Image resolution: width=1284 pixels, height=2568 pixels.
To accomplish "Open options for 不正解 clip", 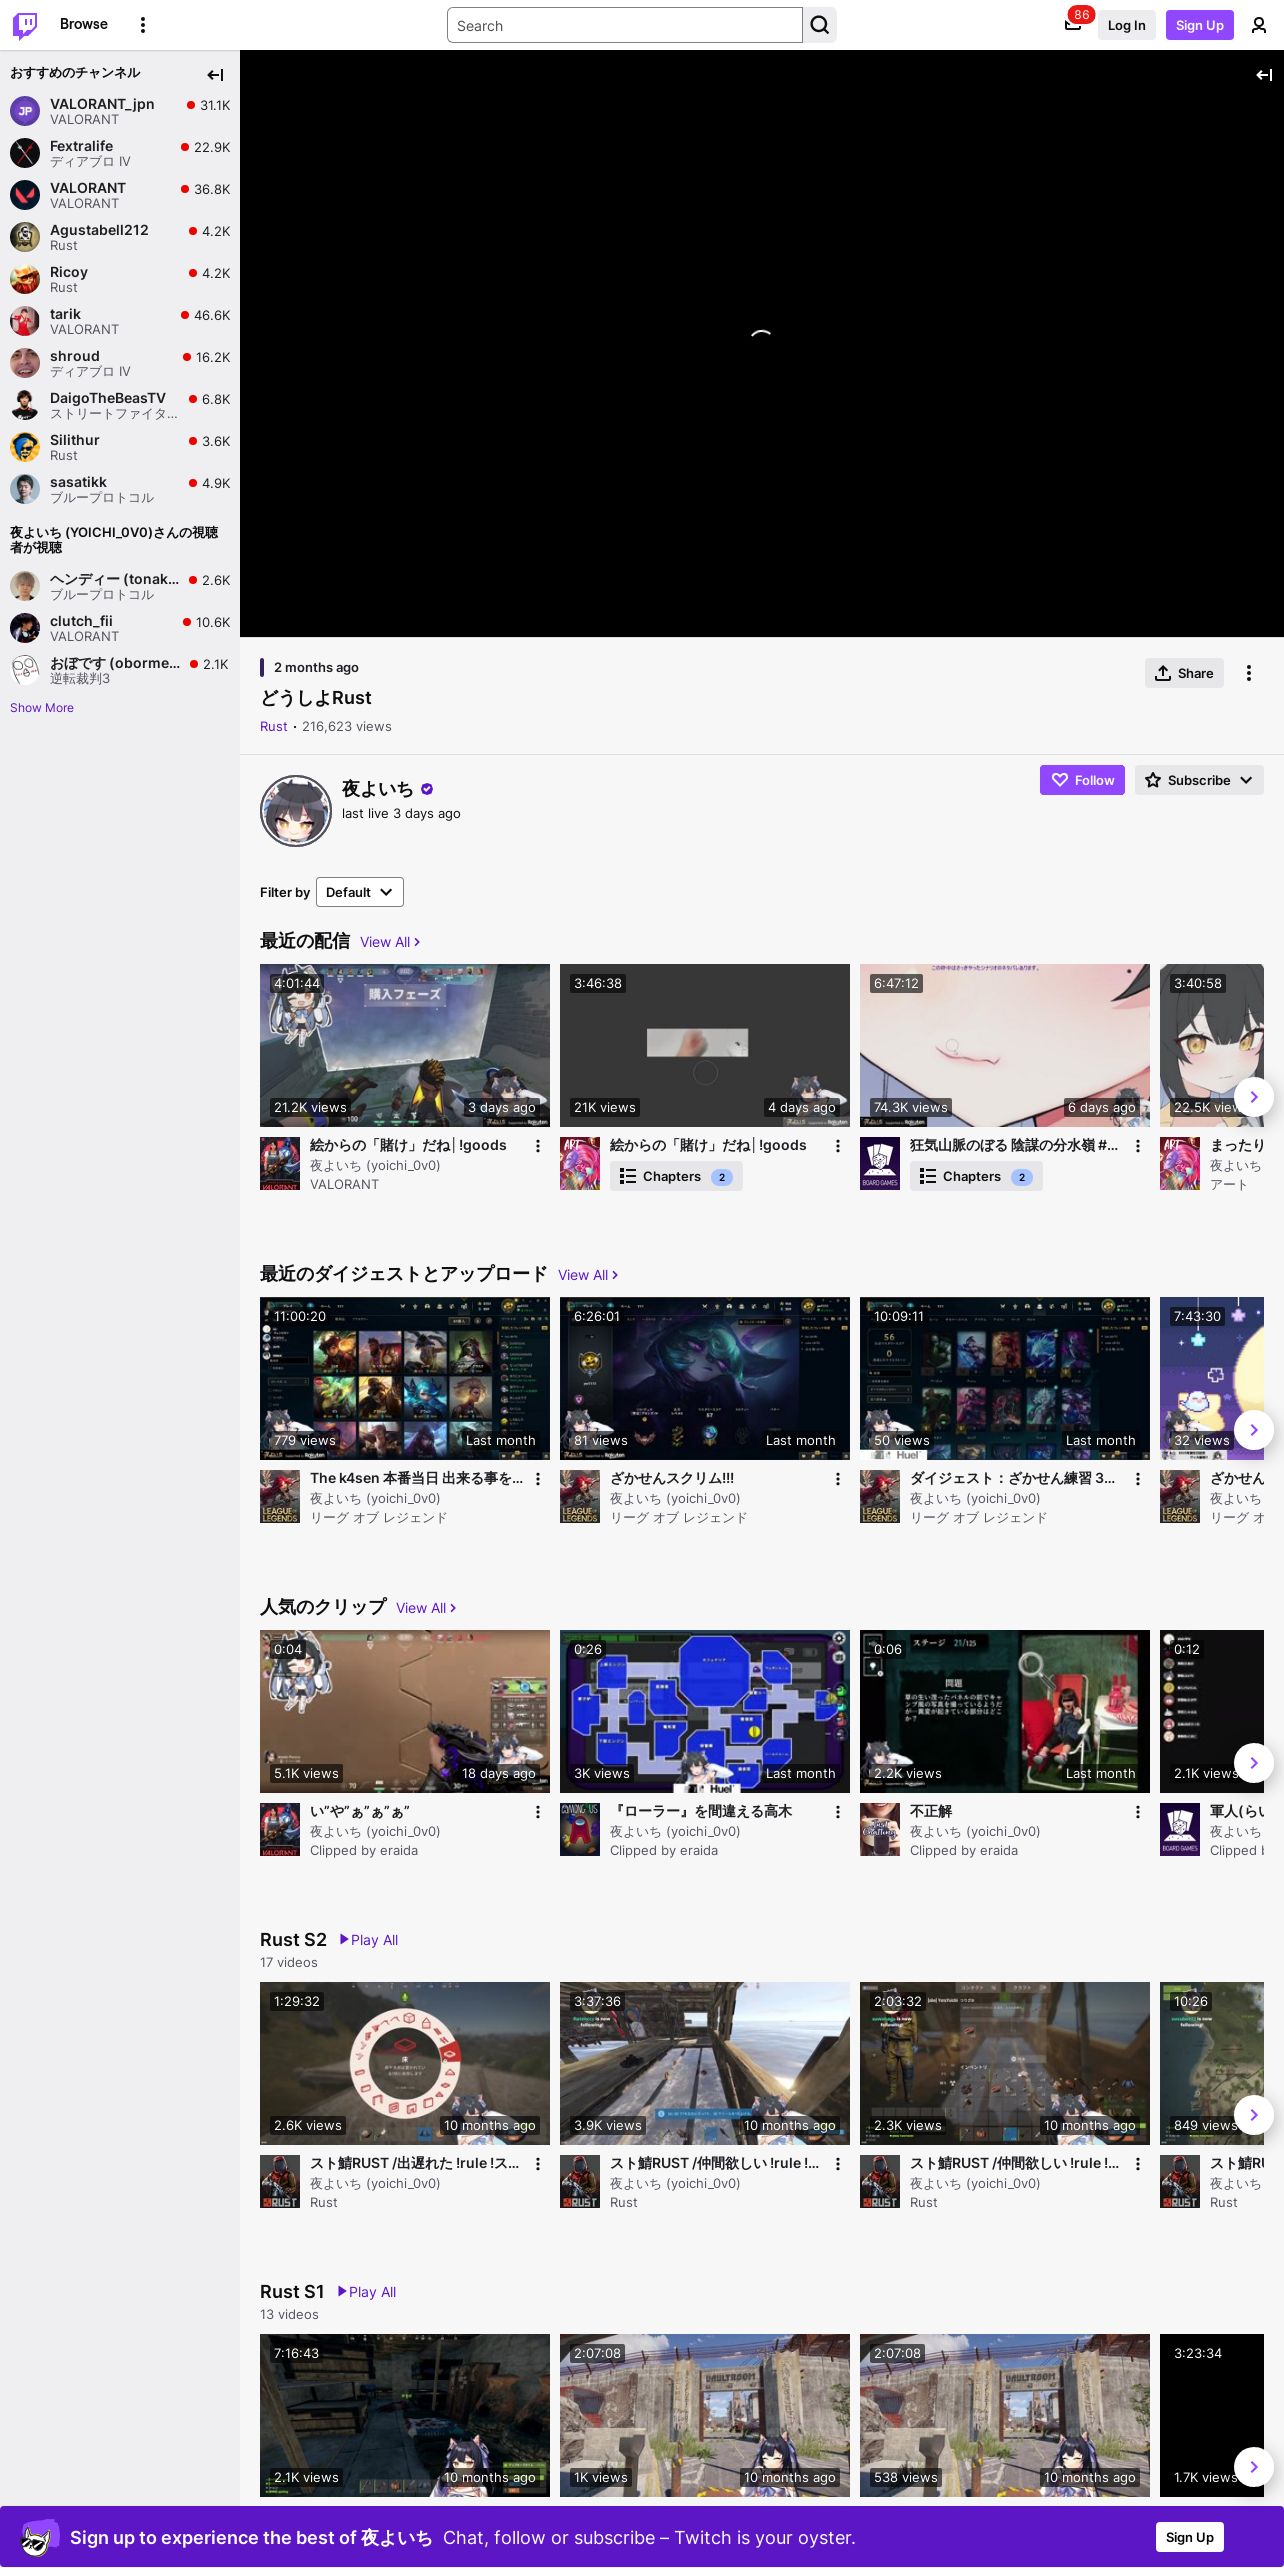I will pos(1138,1812).
